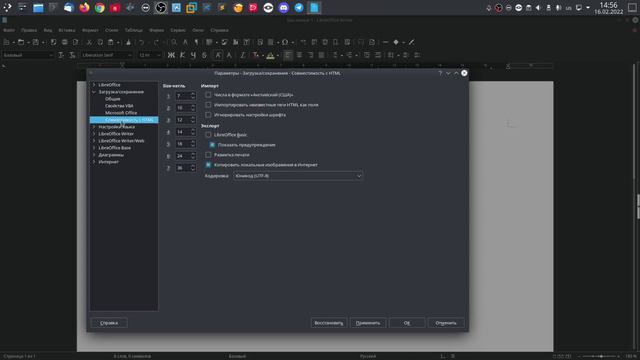Click the dialog help question mark icon

(440, 73)
